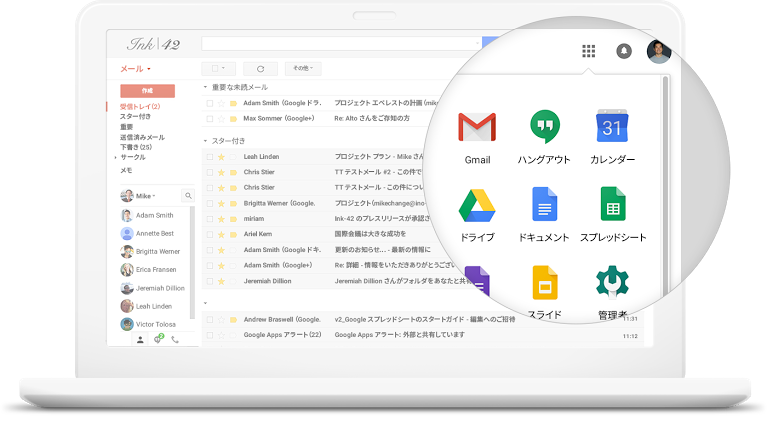767x428 pixels.
Task: Click the red 作成 compose button
Action: (147, 90)
